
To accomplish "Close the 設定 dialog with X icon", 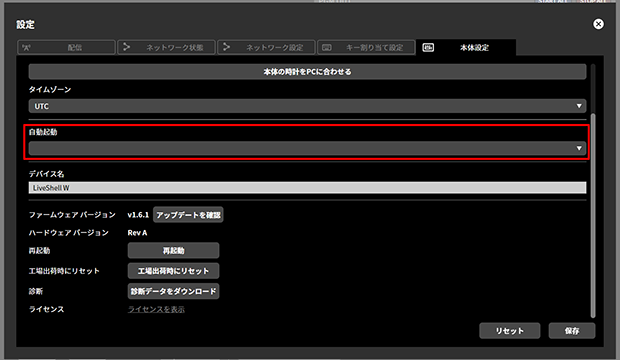I will 598,24.
